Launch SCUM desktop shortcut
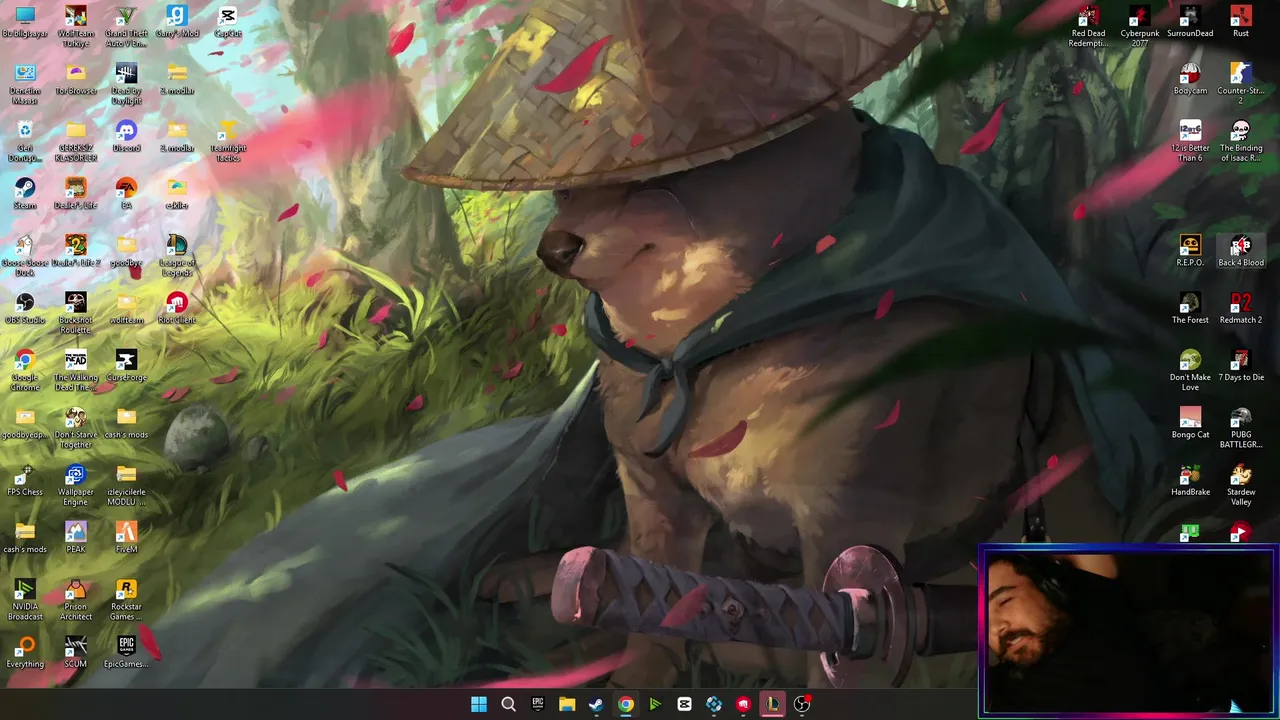This screenshot has height=720, width=1280. 76,653
